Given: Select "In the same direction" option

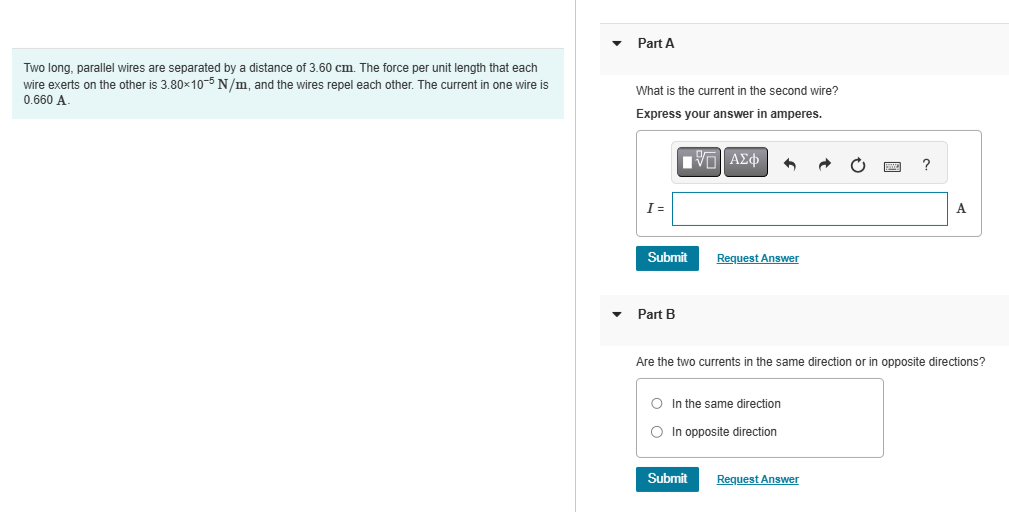Looking at the screenshot, I should point(656,404).
